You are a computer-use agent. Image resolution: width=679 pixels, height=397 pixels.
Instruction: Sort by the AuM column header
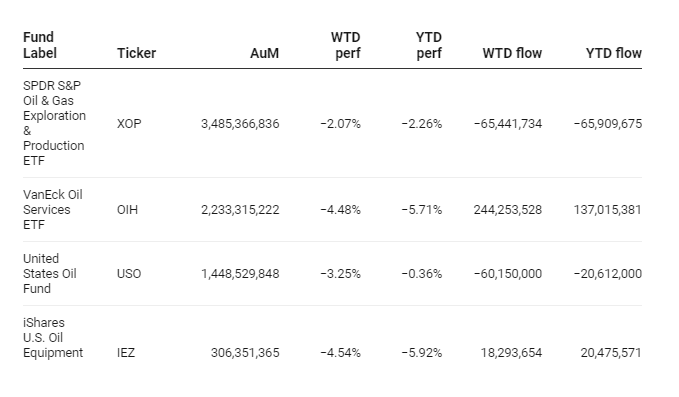pos(264,53)
